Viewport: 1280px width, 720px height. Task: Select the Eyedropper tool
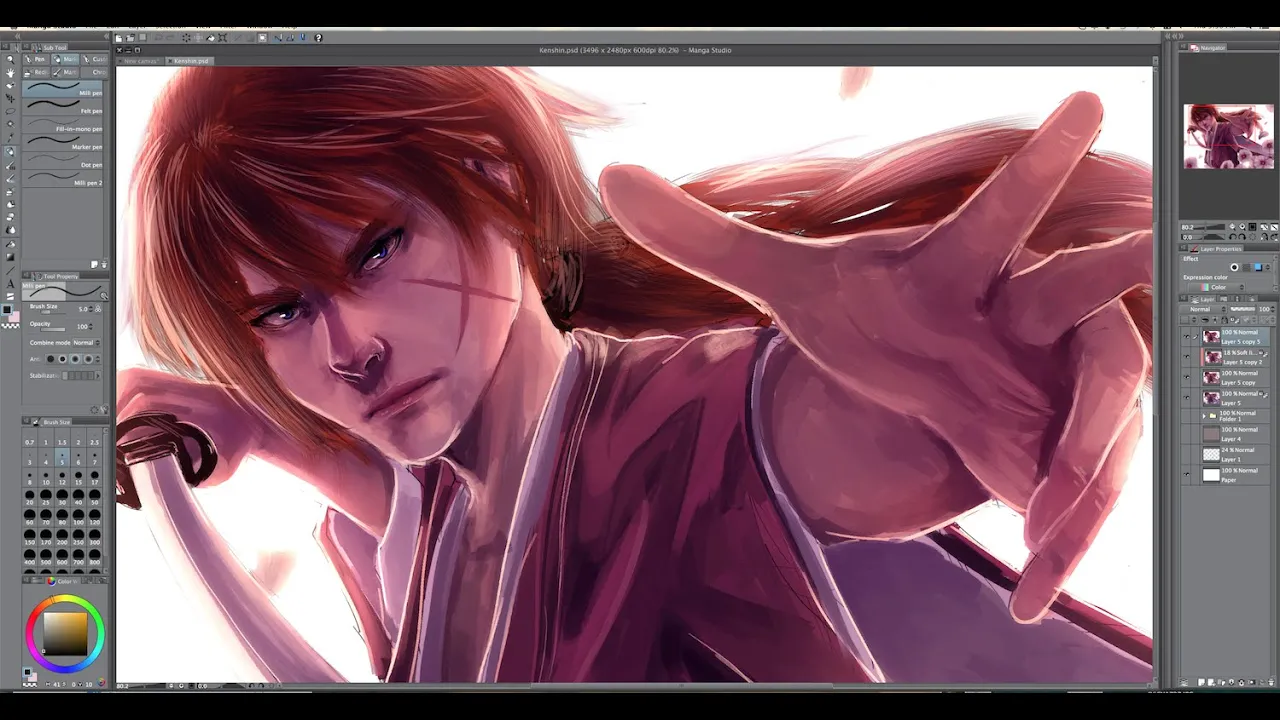tap(10, 138)
